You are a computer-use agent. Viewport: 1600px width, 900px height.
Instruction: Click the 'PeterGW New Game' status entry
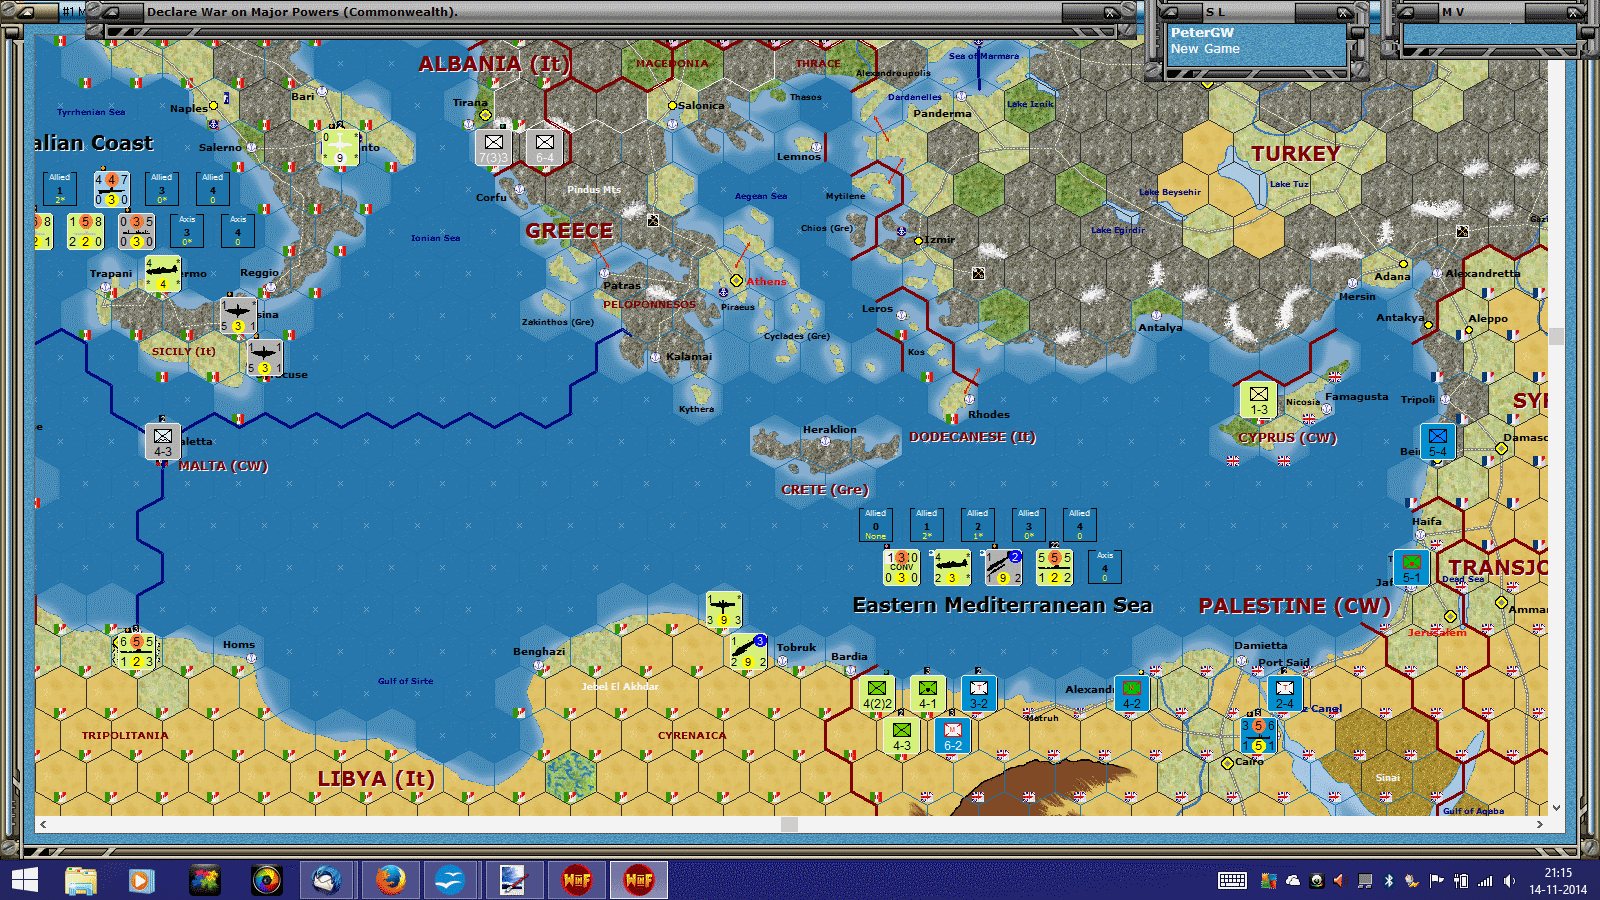(1257, 41)
